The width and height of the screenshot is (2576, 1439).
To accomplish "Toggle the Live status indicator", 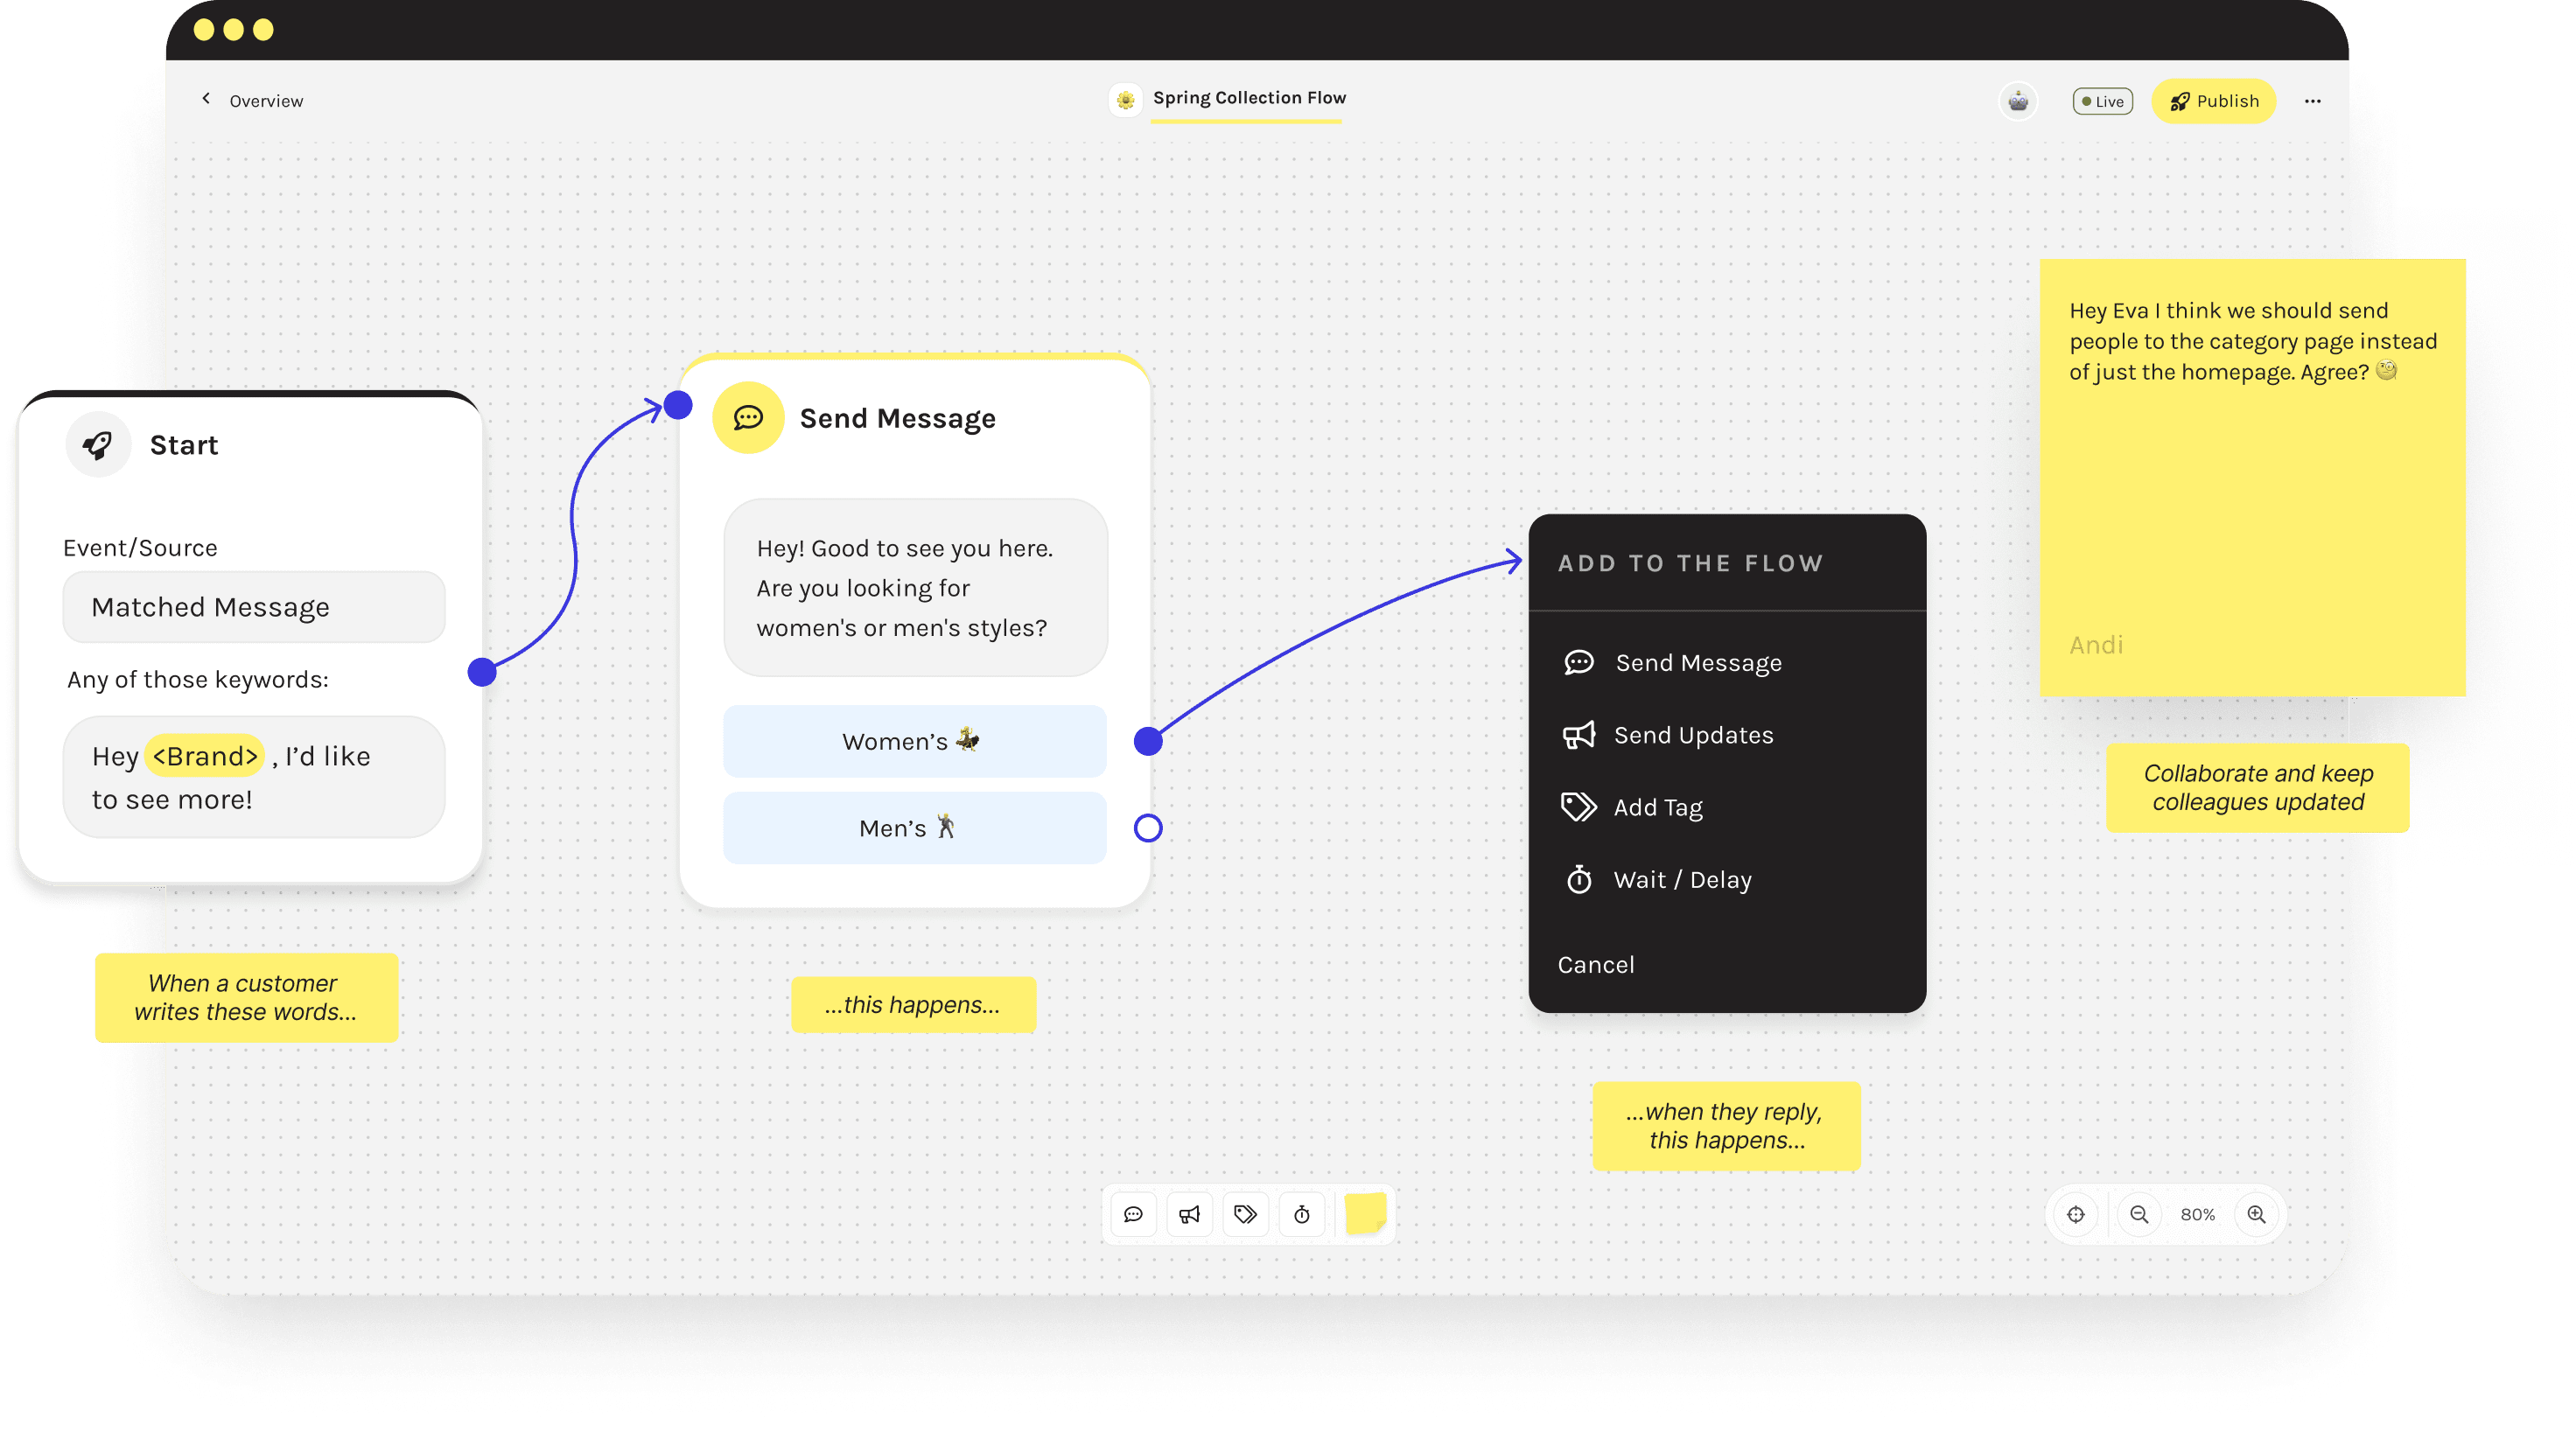I will (x=2100, y=101).
